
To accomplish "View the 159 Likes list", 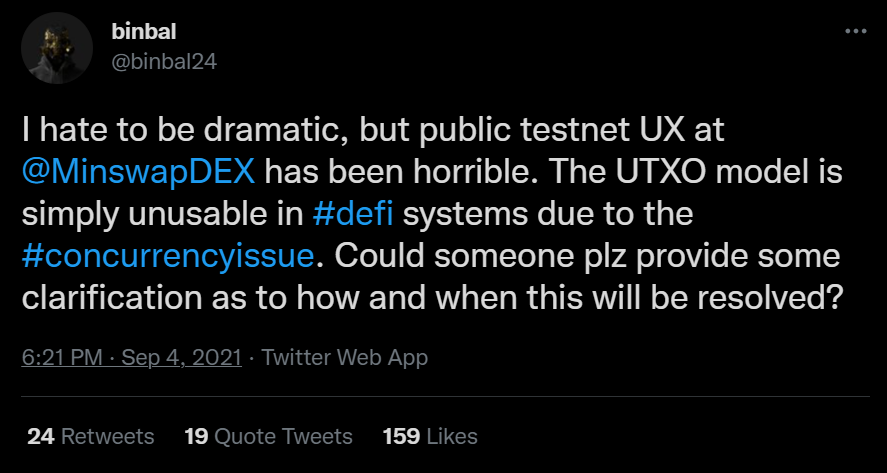I will point(430,436).
